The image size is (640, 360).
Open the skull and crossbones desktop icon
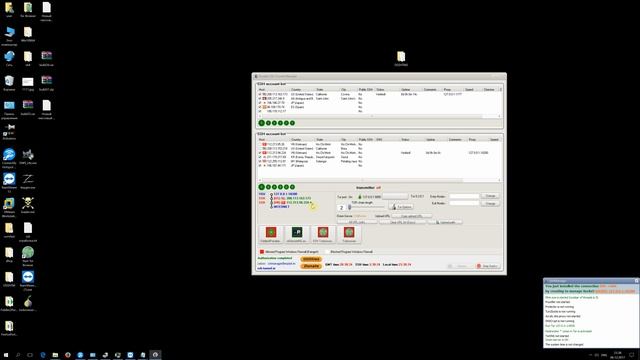28,205
